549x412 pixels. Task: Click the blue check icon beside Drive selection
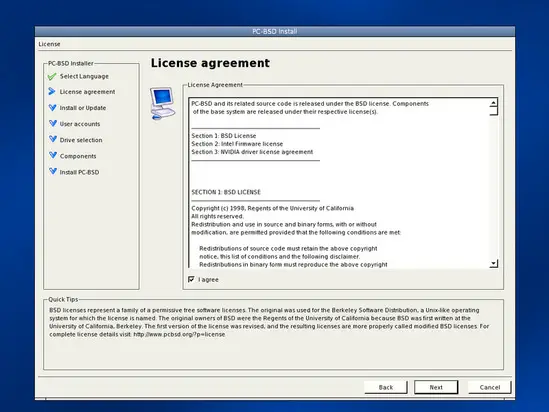tap(53, 139)
